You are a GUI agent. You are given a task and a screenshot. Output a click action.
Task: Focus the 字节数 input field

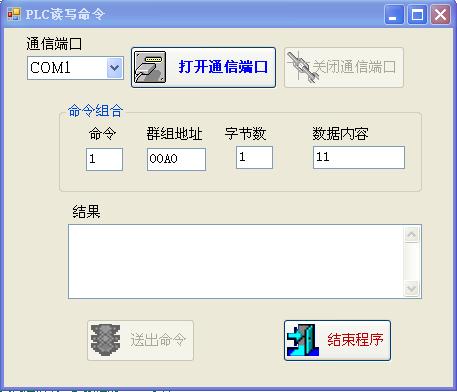pyautogui.click(x=254, y=157)
